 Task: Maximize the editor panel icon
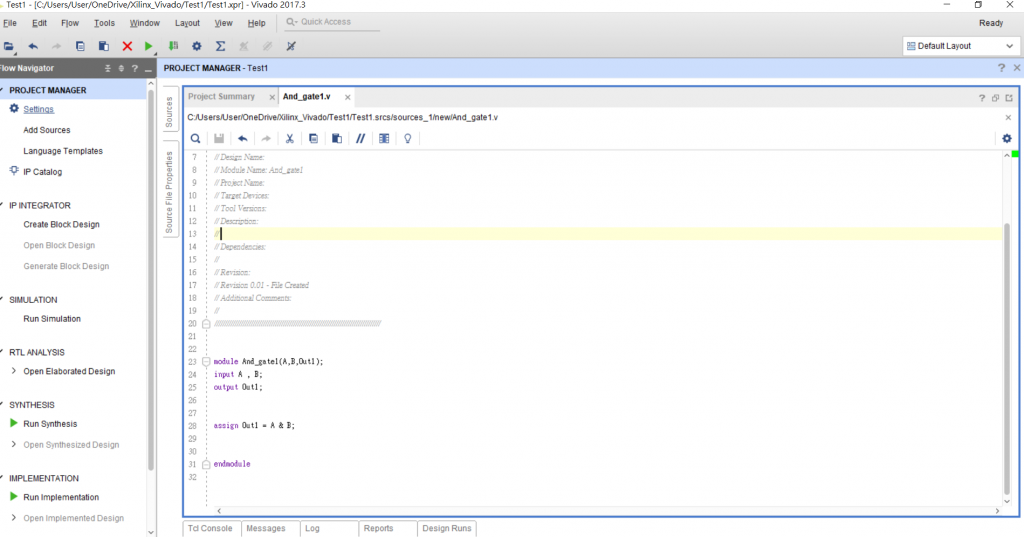[1009, 98]
